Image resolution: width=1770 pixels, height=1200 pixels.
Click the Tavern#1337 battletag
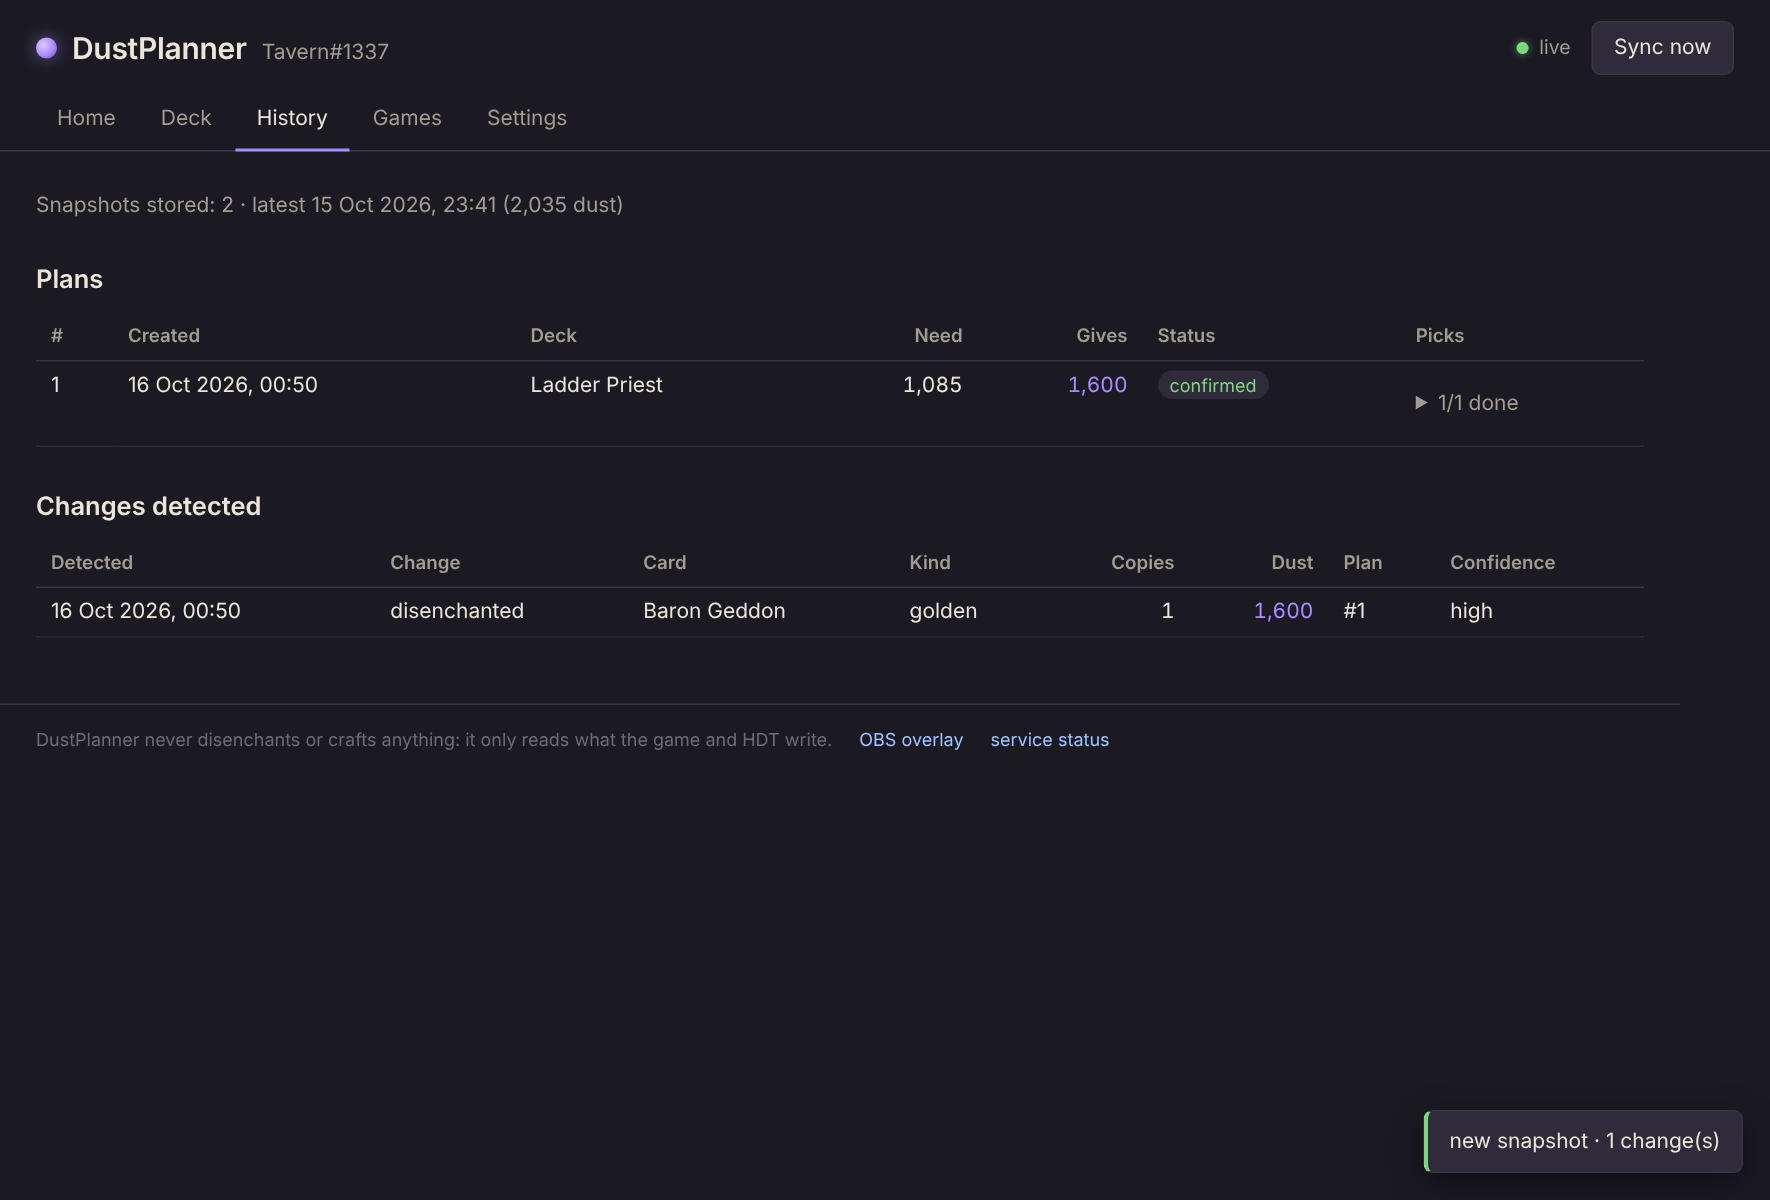point(325,51)
